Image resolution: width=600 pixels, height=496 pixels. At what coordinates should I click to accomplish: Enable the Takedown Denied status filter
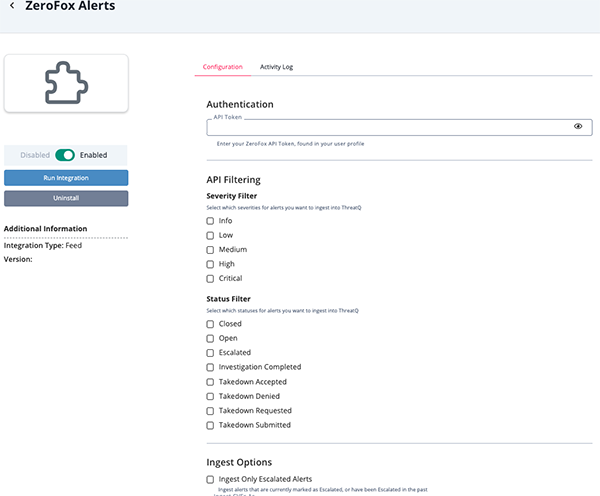[210, 396]
